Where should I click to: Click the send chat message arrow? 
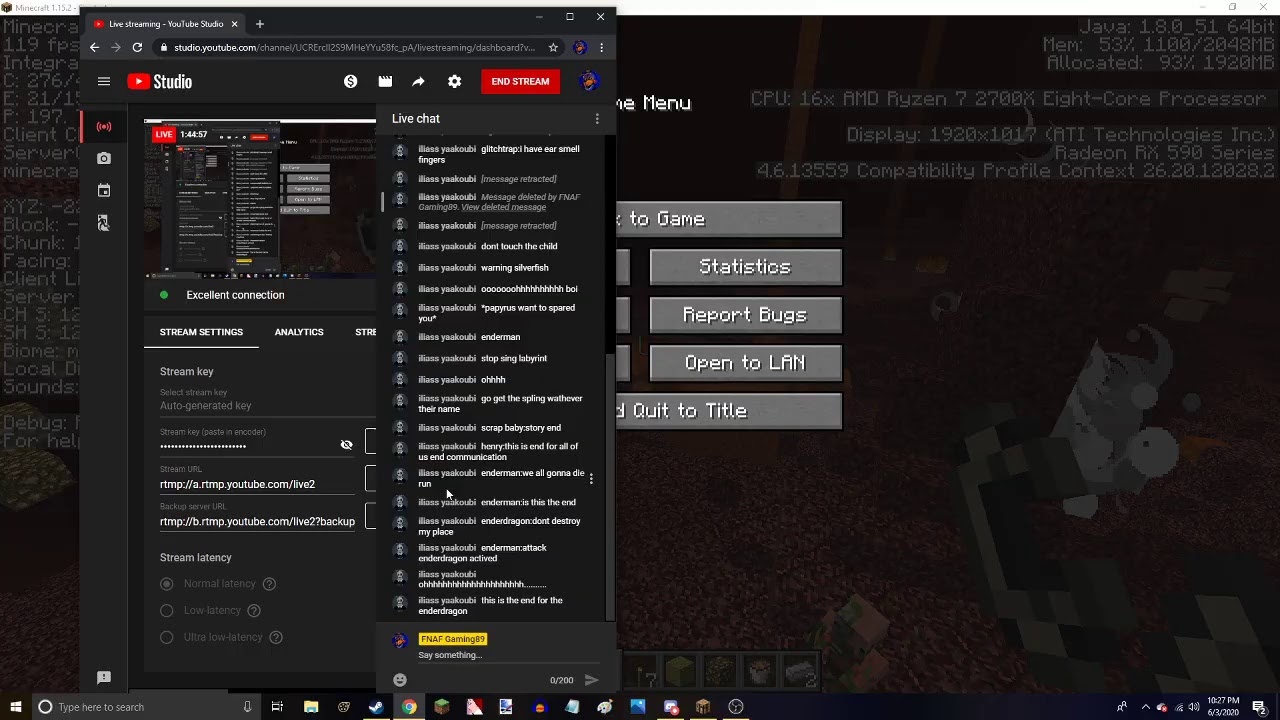pos(591,680)
